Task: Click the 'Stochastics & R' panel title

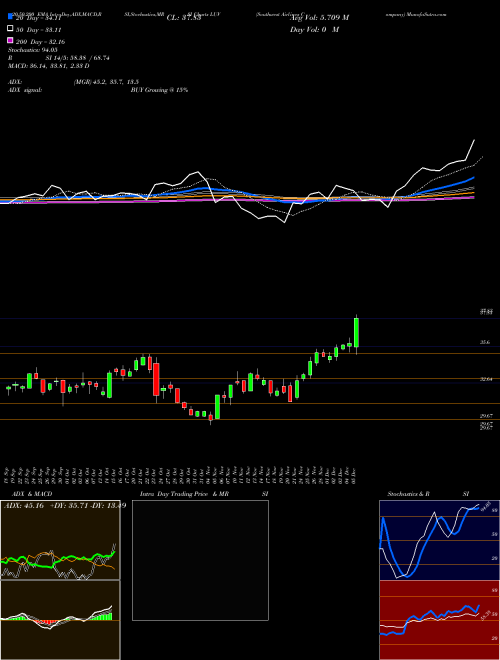Action: 409,494
